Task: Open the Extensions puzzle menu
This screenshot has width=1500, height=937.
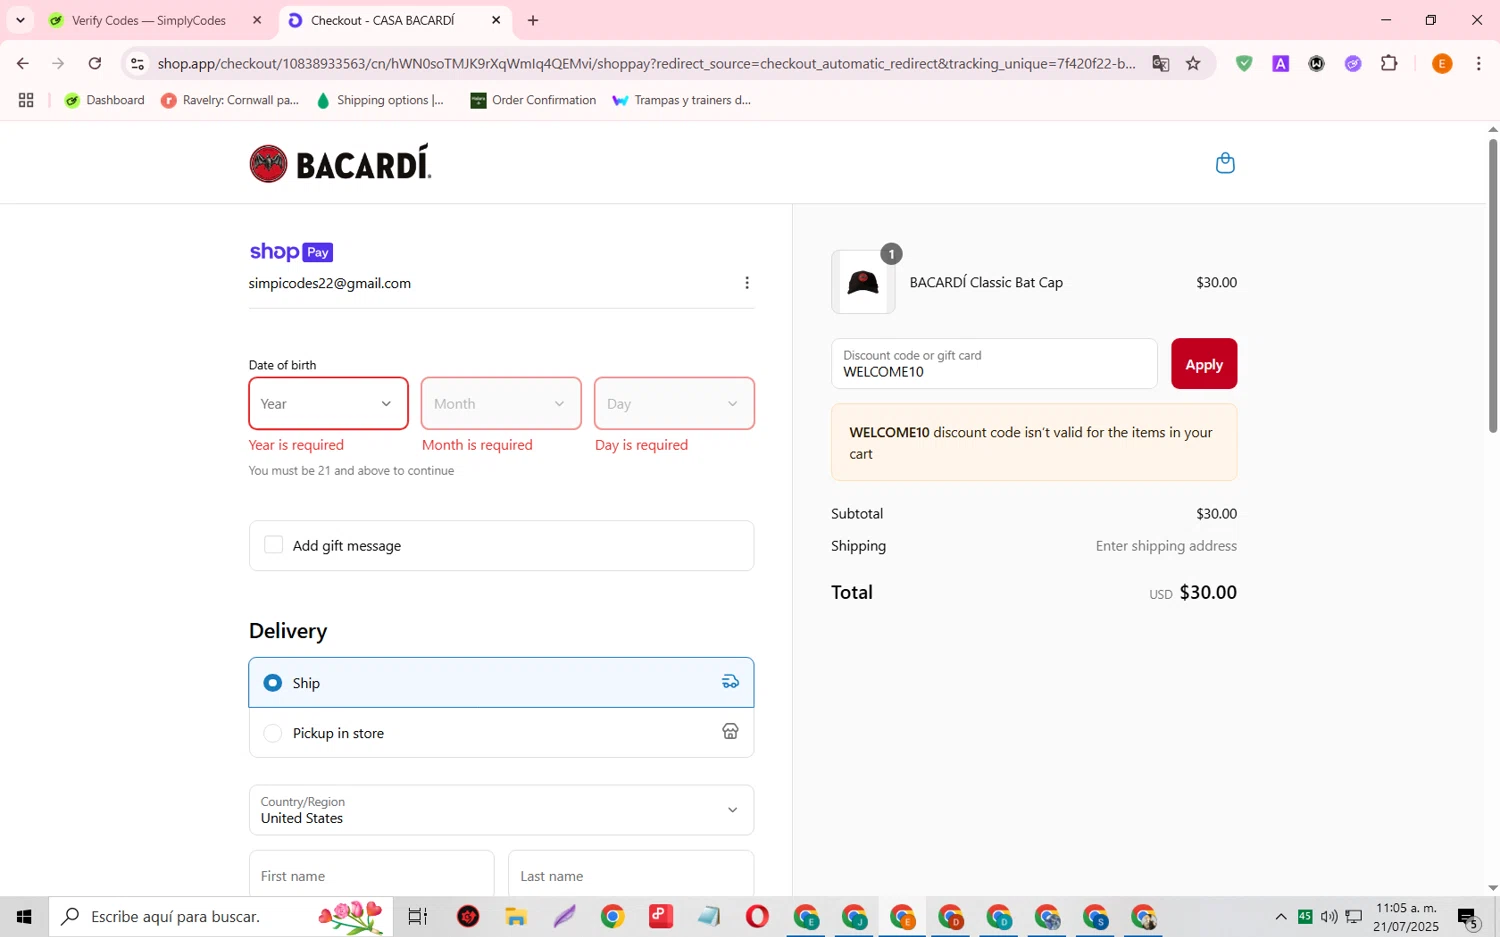Action: 1389,63
